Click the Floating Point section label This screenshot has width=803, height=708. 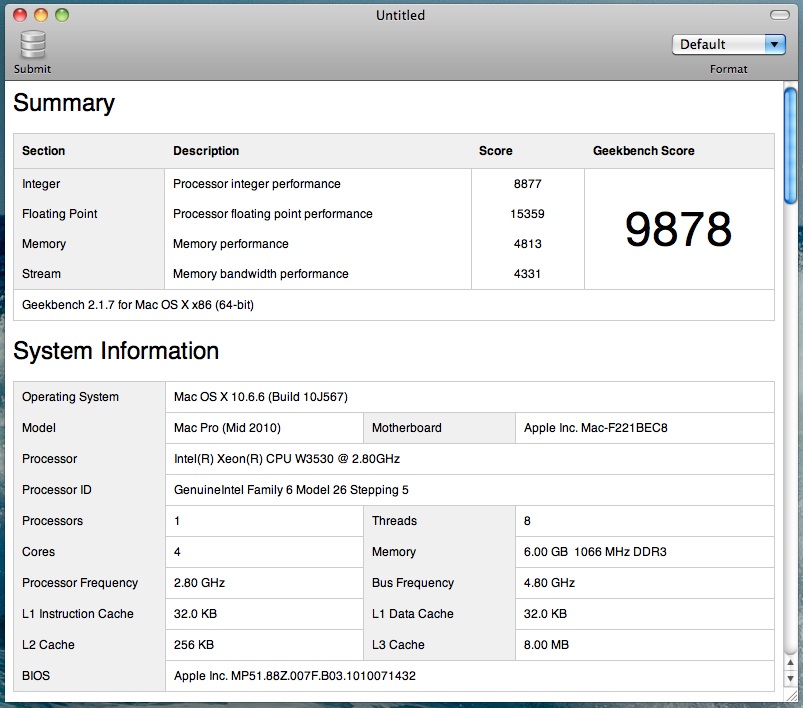pyautogui.click(x=59, y=214)
